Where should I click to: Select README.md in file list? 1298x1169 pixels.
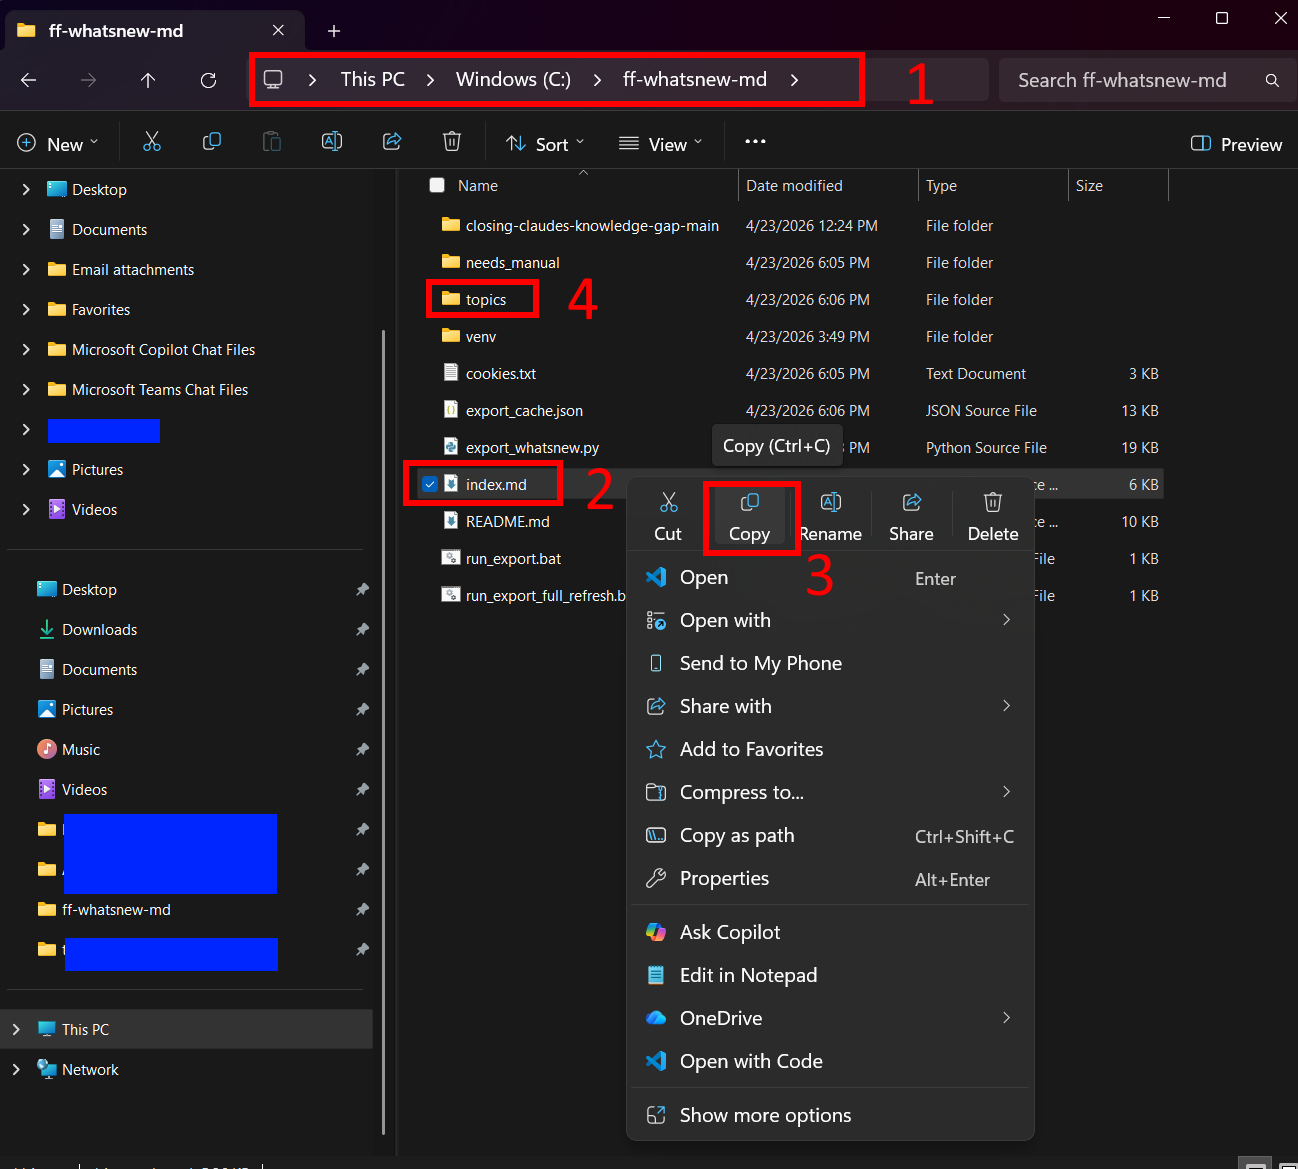[x=507, y=522]
